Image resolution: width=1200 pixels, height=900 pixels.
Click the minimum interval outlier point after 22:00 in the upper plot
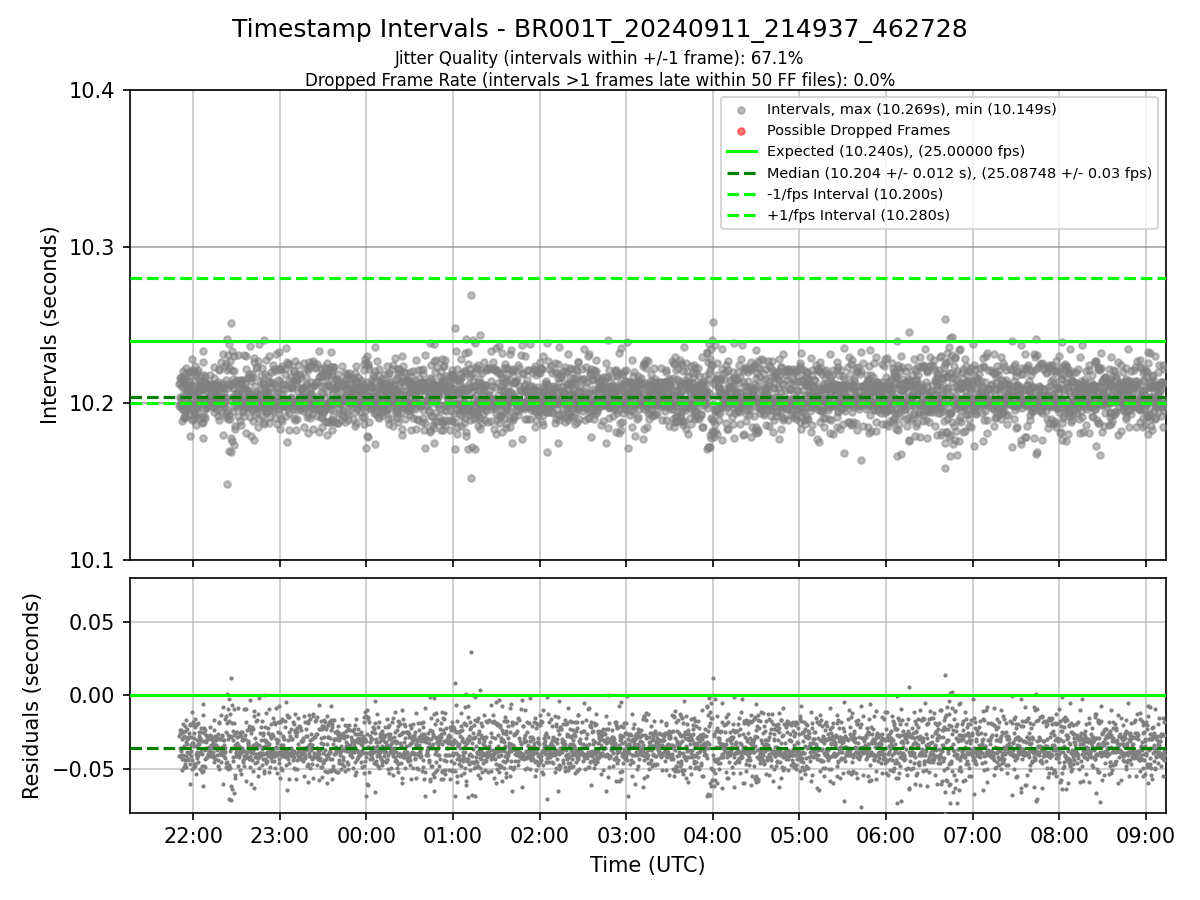pyautogui.click(x=227, y=484)
